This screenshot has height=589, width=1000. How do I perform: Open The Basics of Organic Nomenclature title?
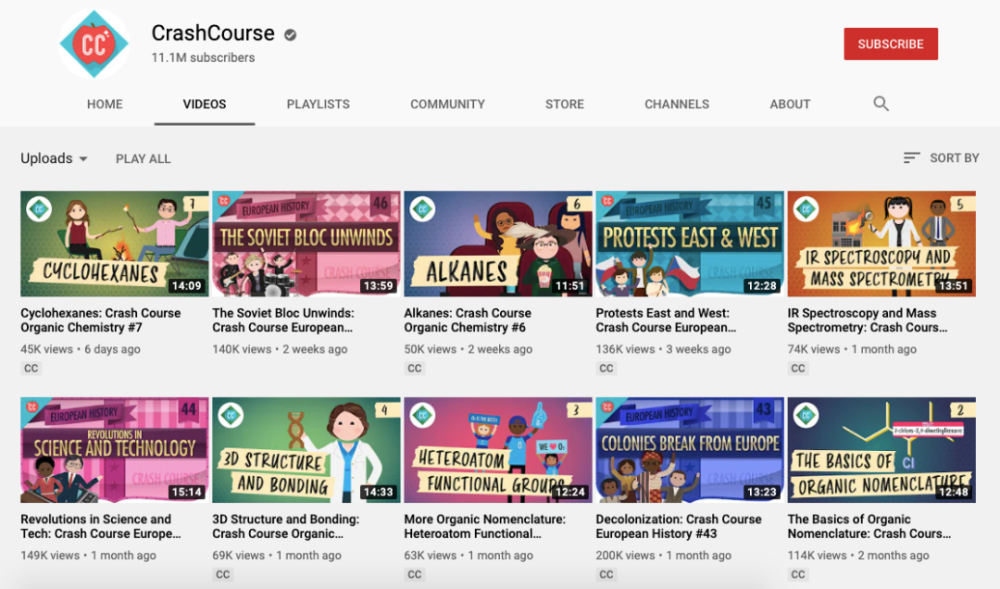point(869,526)
